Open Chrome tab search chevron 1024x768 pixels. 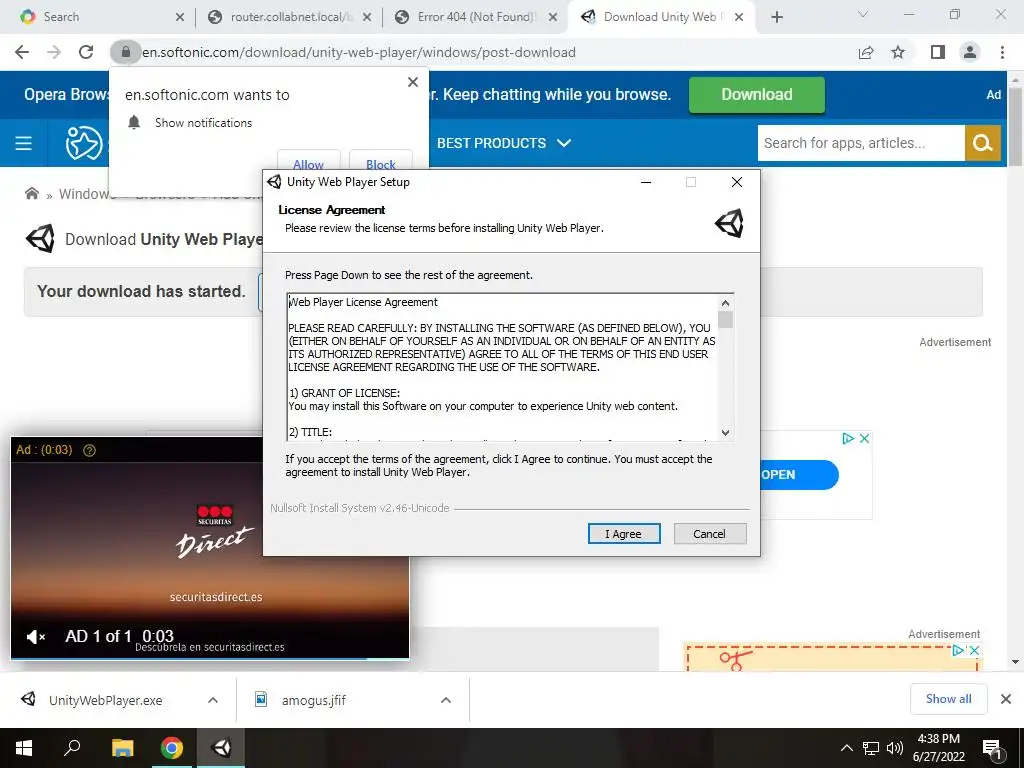tap(863, 14)
